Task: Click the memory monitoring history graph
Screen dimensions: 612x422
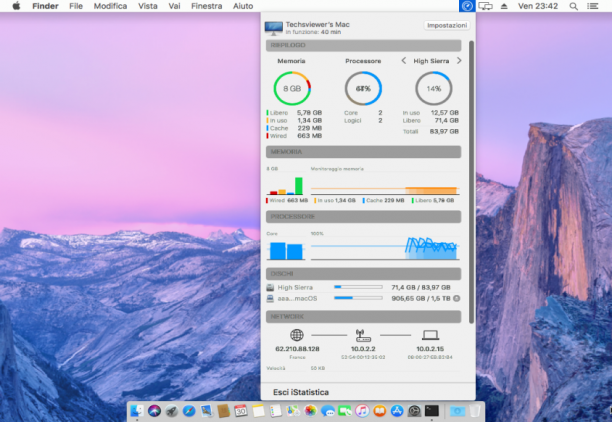Action: tap(385, 183)
